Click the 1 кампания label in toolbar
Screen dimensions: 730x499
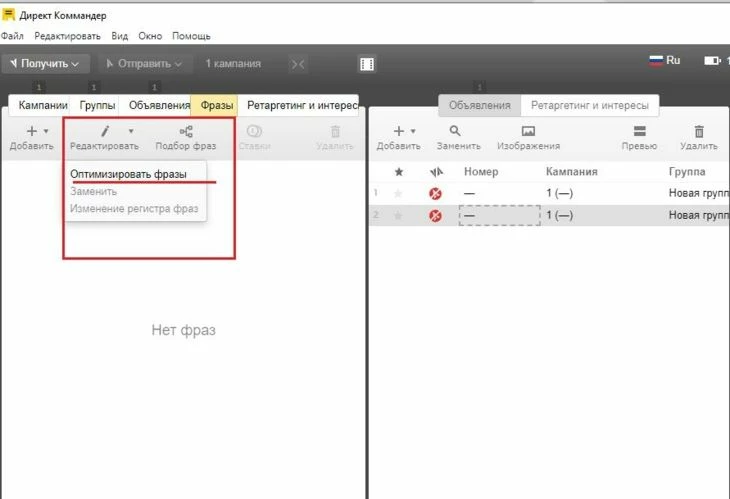click(x=233, y=64)
